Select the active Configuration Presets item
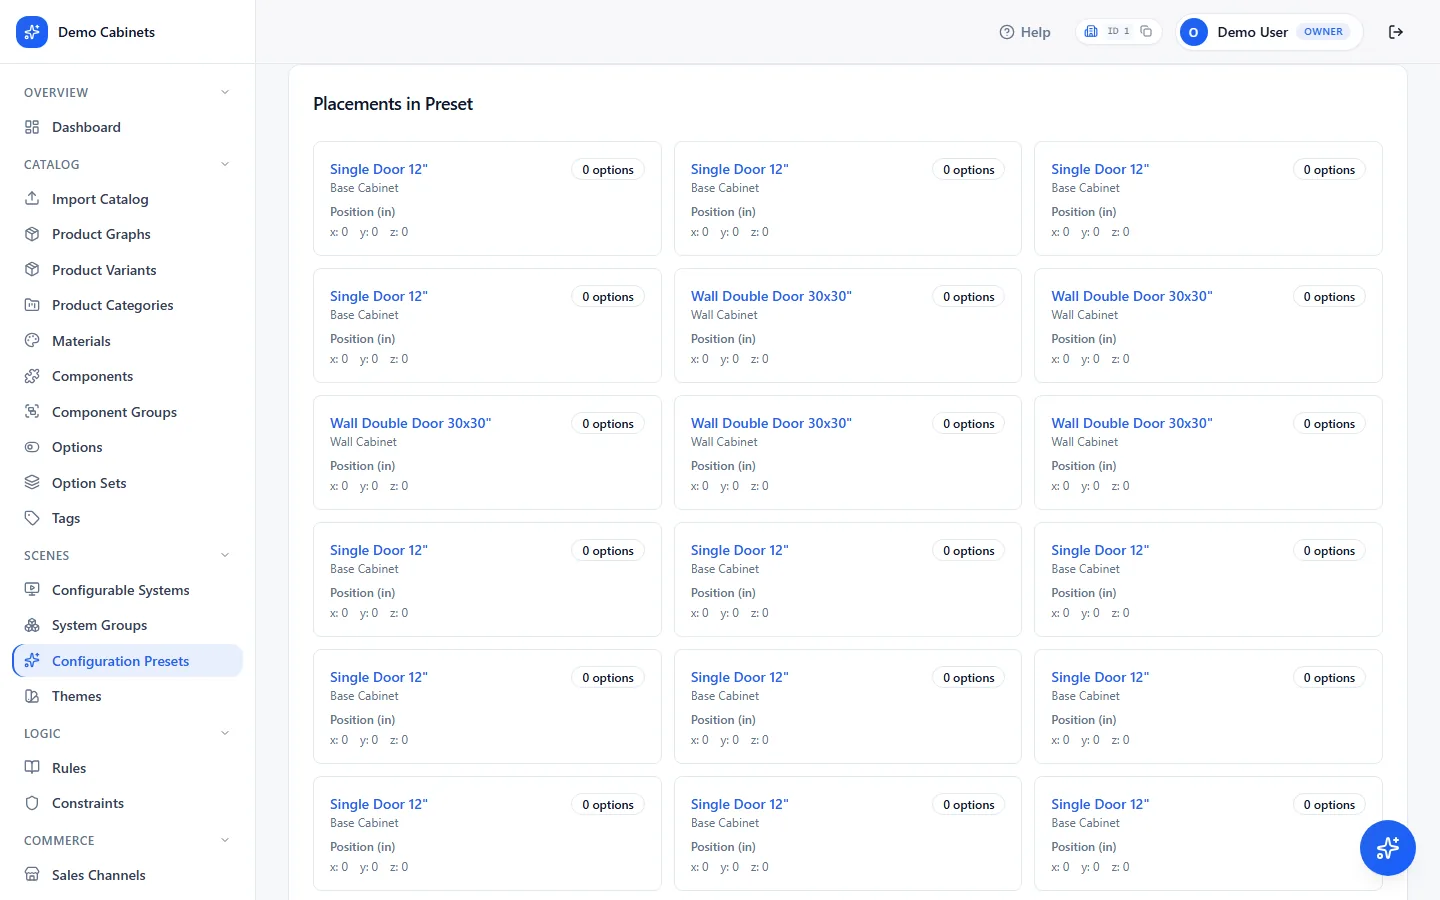 (x=128, y=661)
